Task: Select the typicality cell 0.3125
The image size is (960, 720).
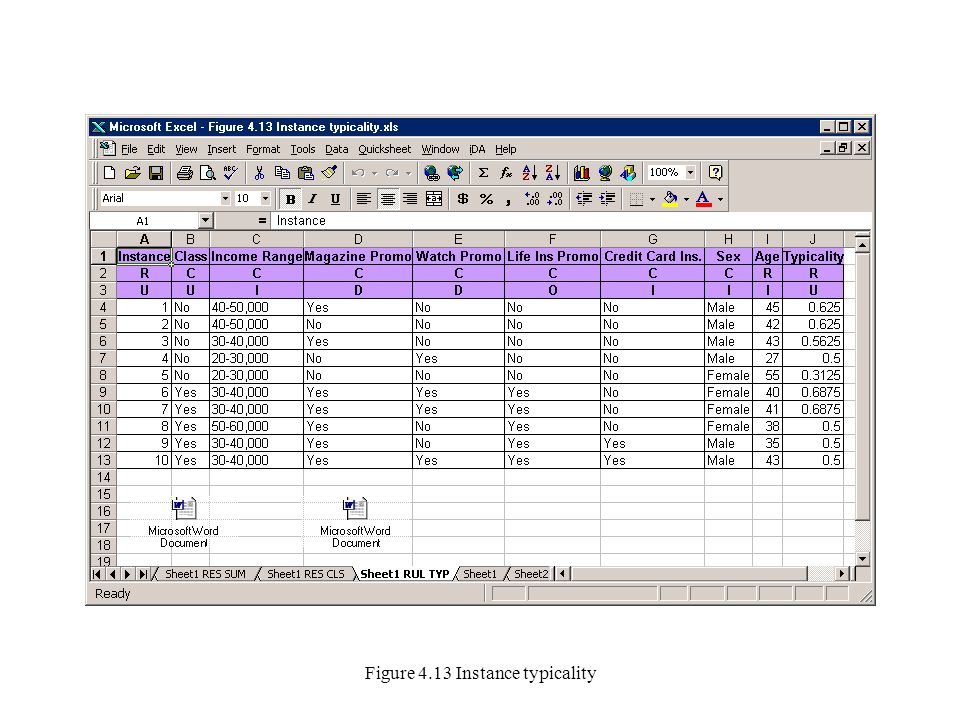Action: click(813, 375)
